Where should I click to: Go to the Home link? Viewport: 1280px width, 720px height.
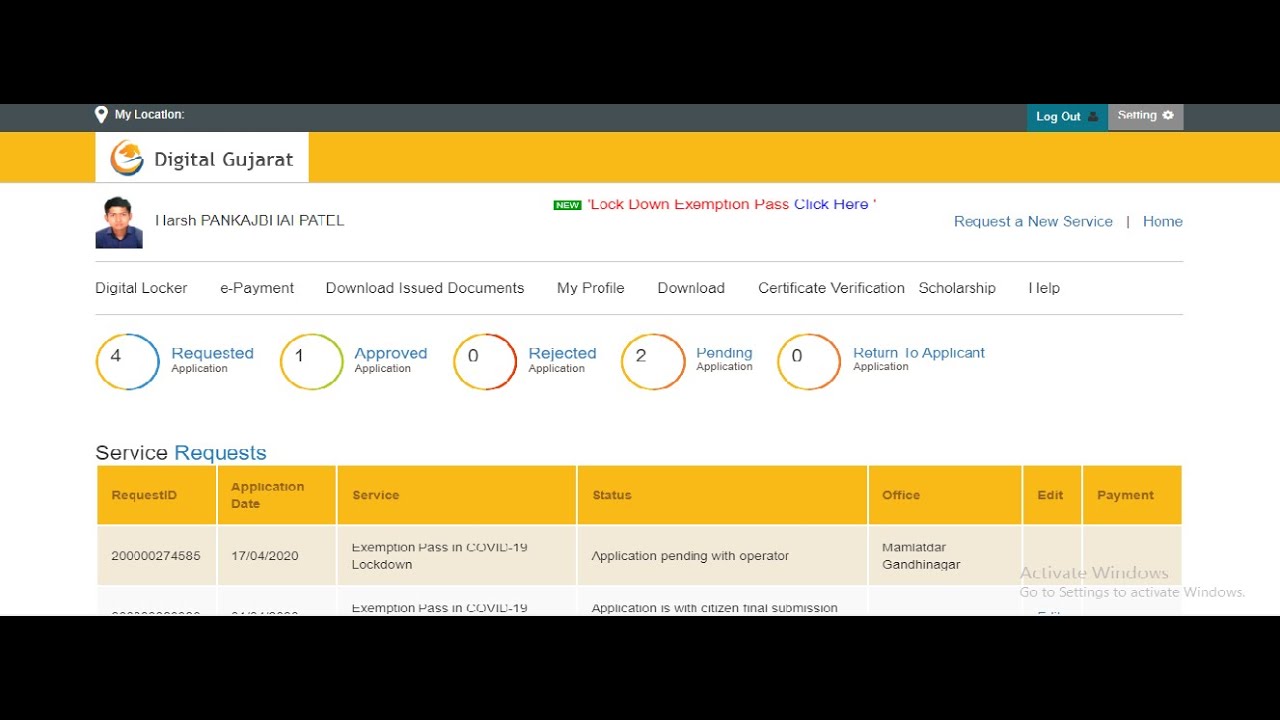(x=1163, y=222)
